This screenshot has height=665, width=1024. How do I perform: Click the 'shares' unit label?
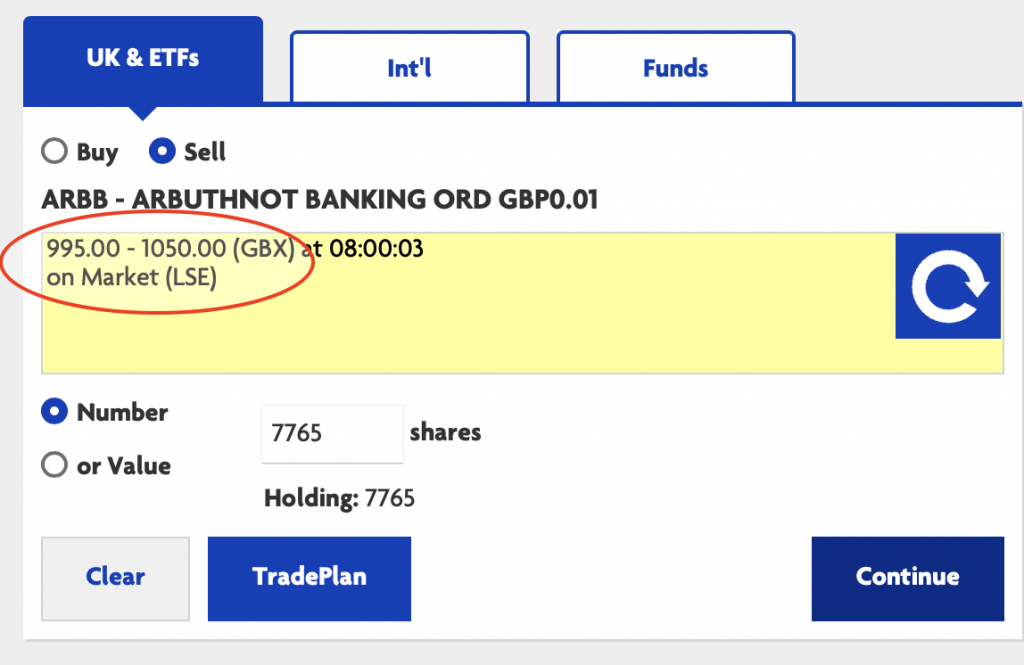tap(445, 433)
